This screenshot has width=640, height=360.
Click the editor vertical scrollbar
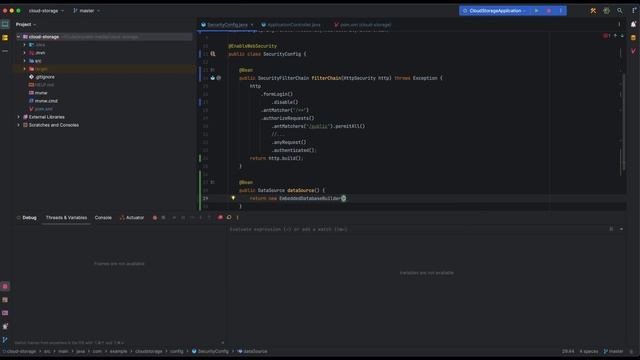(624, 122)
